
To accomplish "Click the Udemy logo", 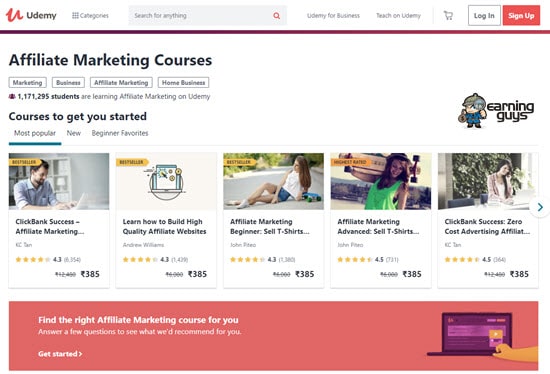I will coord(31,15).
